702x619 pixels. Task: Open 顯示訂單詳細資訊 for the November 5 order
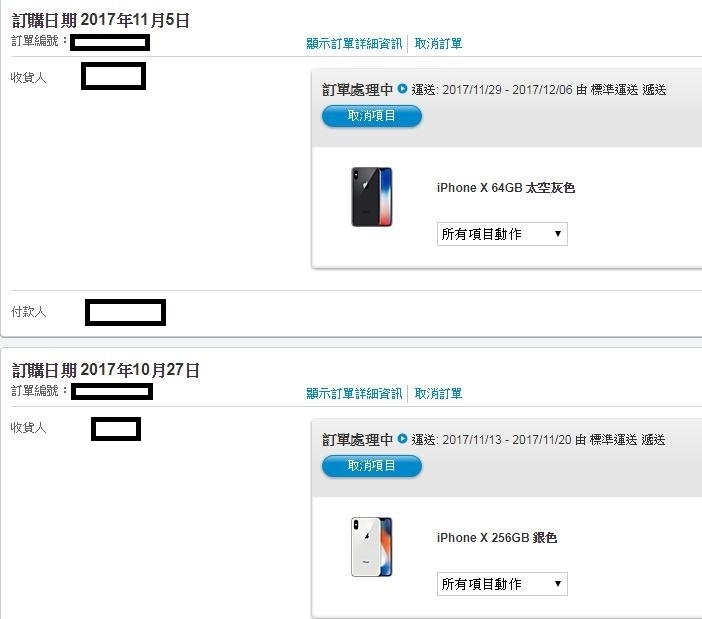point(354,44)
